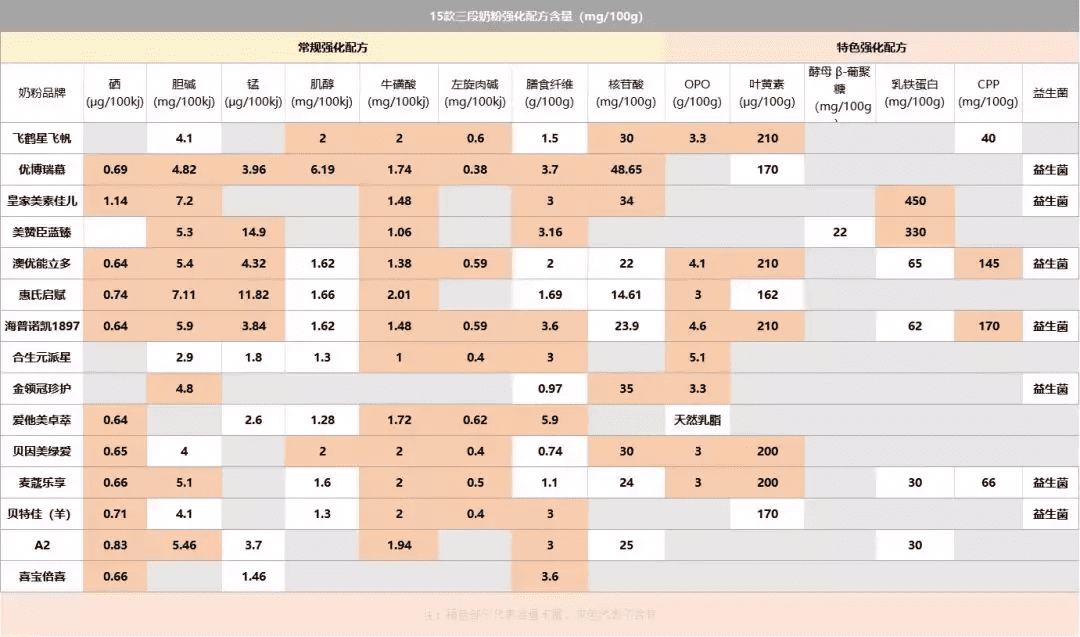
Task: Select the 0.83 硒 value in A2 row
Action: pos(115,545)
